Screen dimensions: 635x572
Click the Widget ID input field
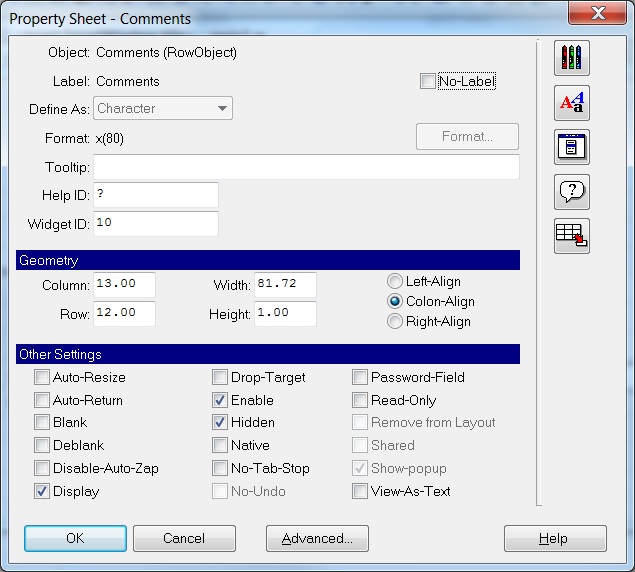click(156, 224)
